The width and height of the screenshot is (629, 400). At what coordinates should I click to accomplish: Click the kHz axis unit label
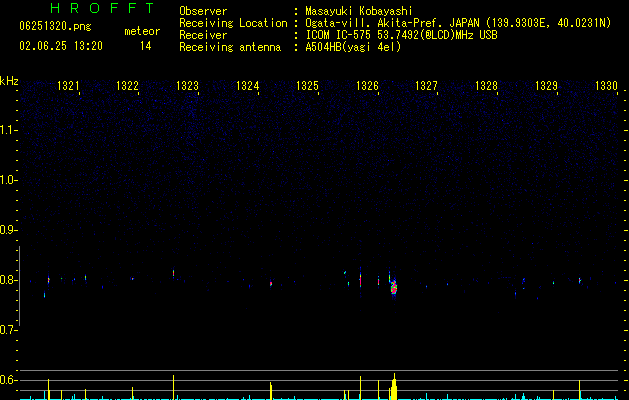pyautogui.click(x=9, y=81)
